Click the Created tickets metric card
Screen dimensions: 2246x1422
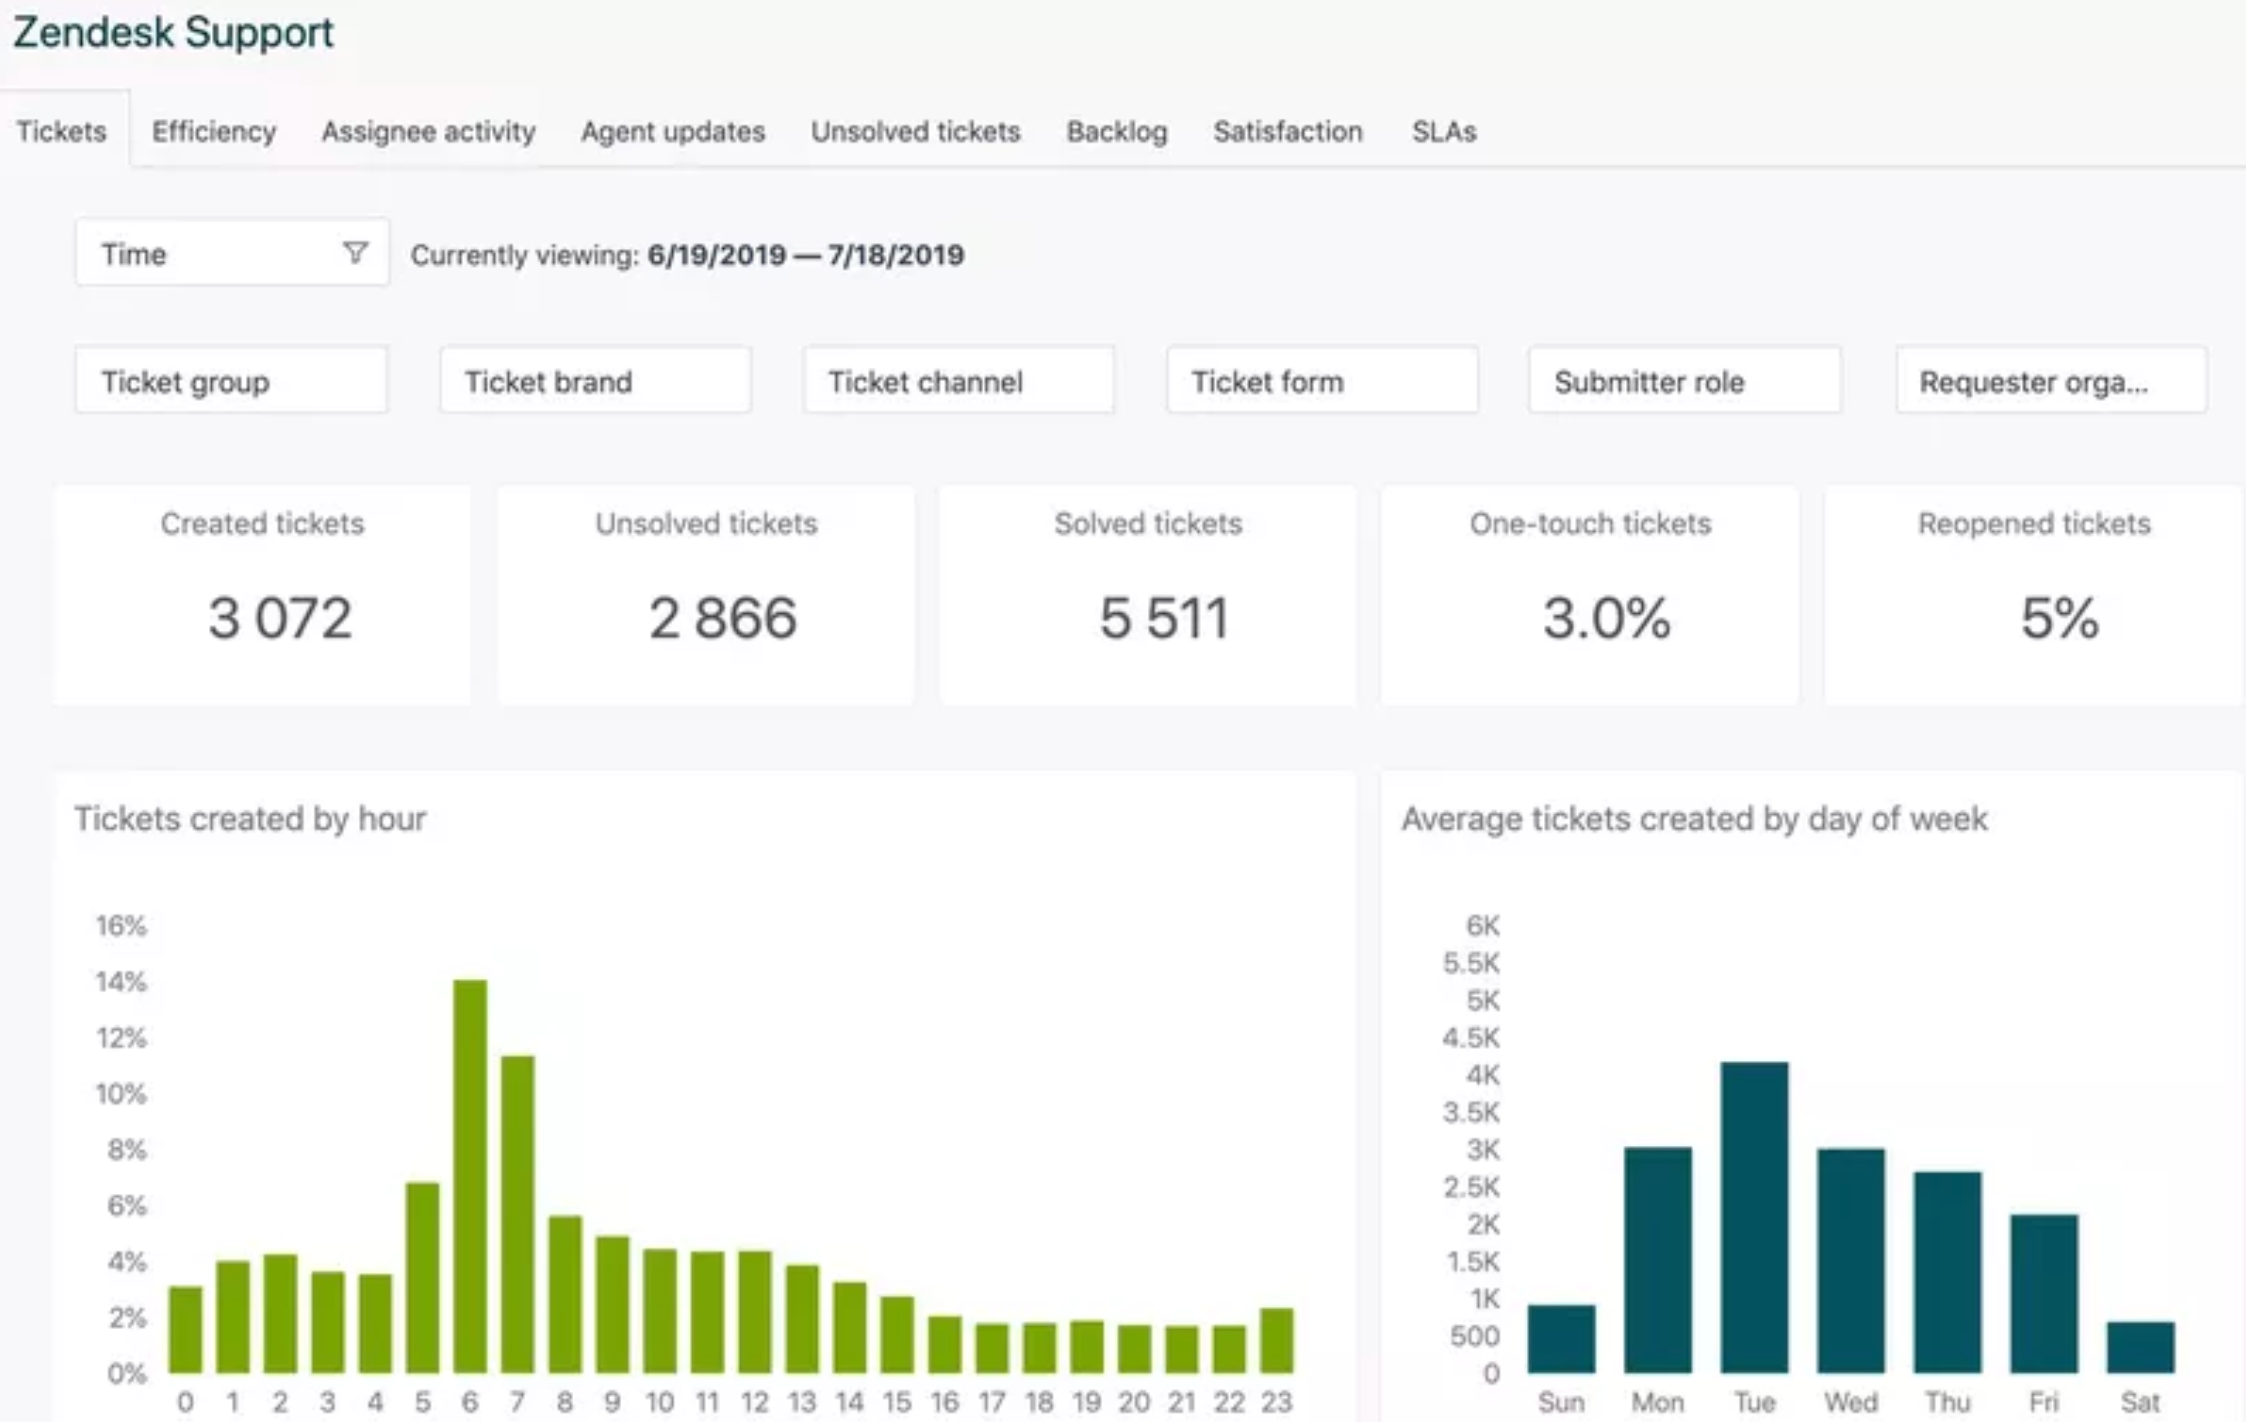262,595
